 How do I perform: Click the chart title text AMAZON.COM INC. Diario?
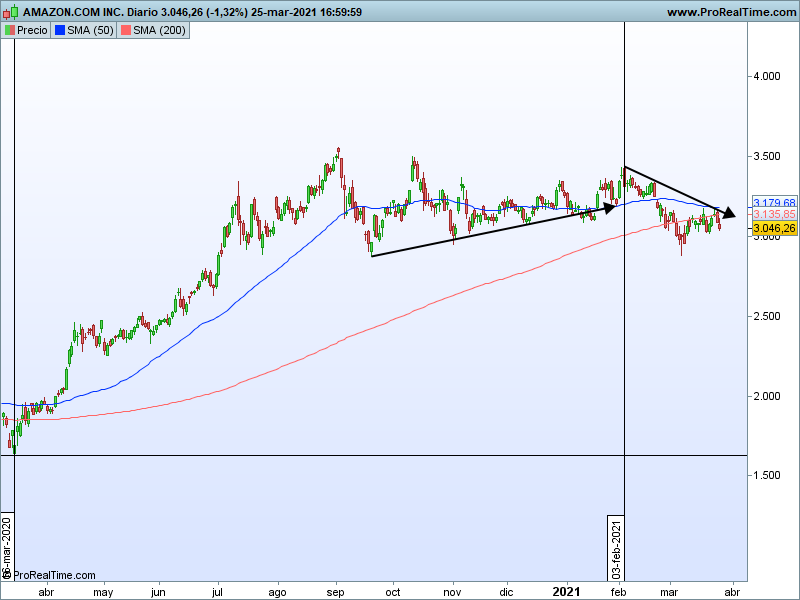point(90,12)
